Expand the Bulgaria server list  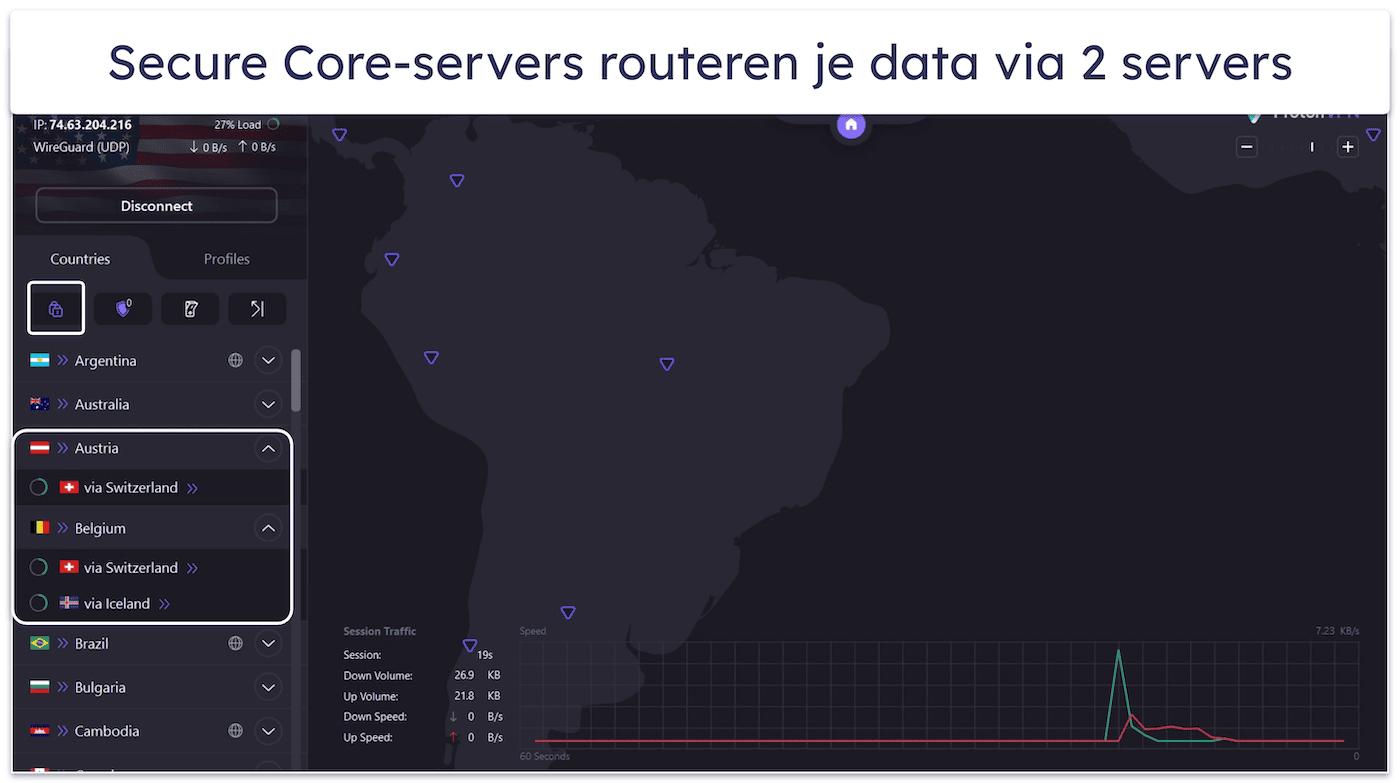pyautogui.click(x=268, y=687)
